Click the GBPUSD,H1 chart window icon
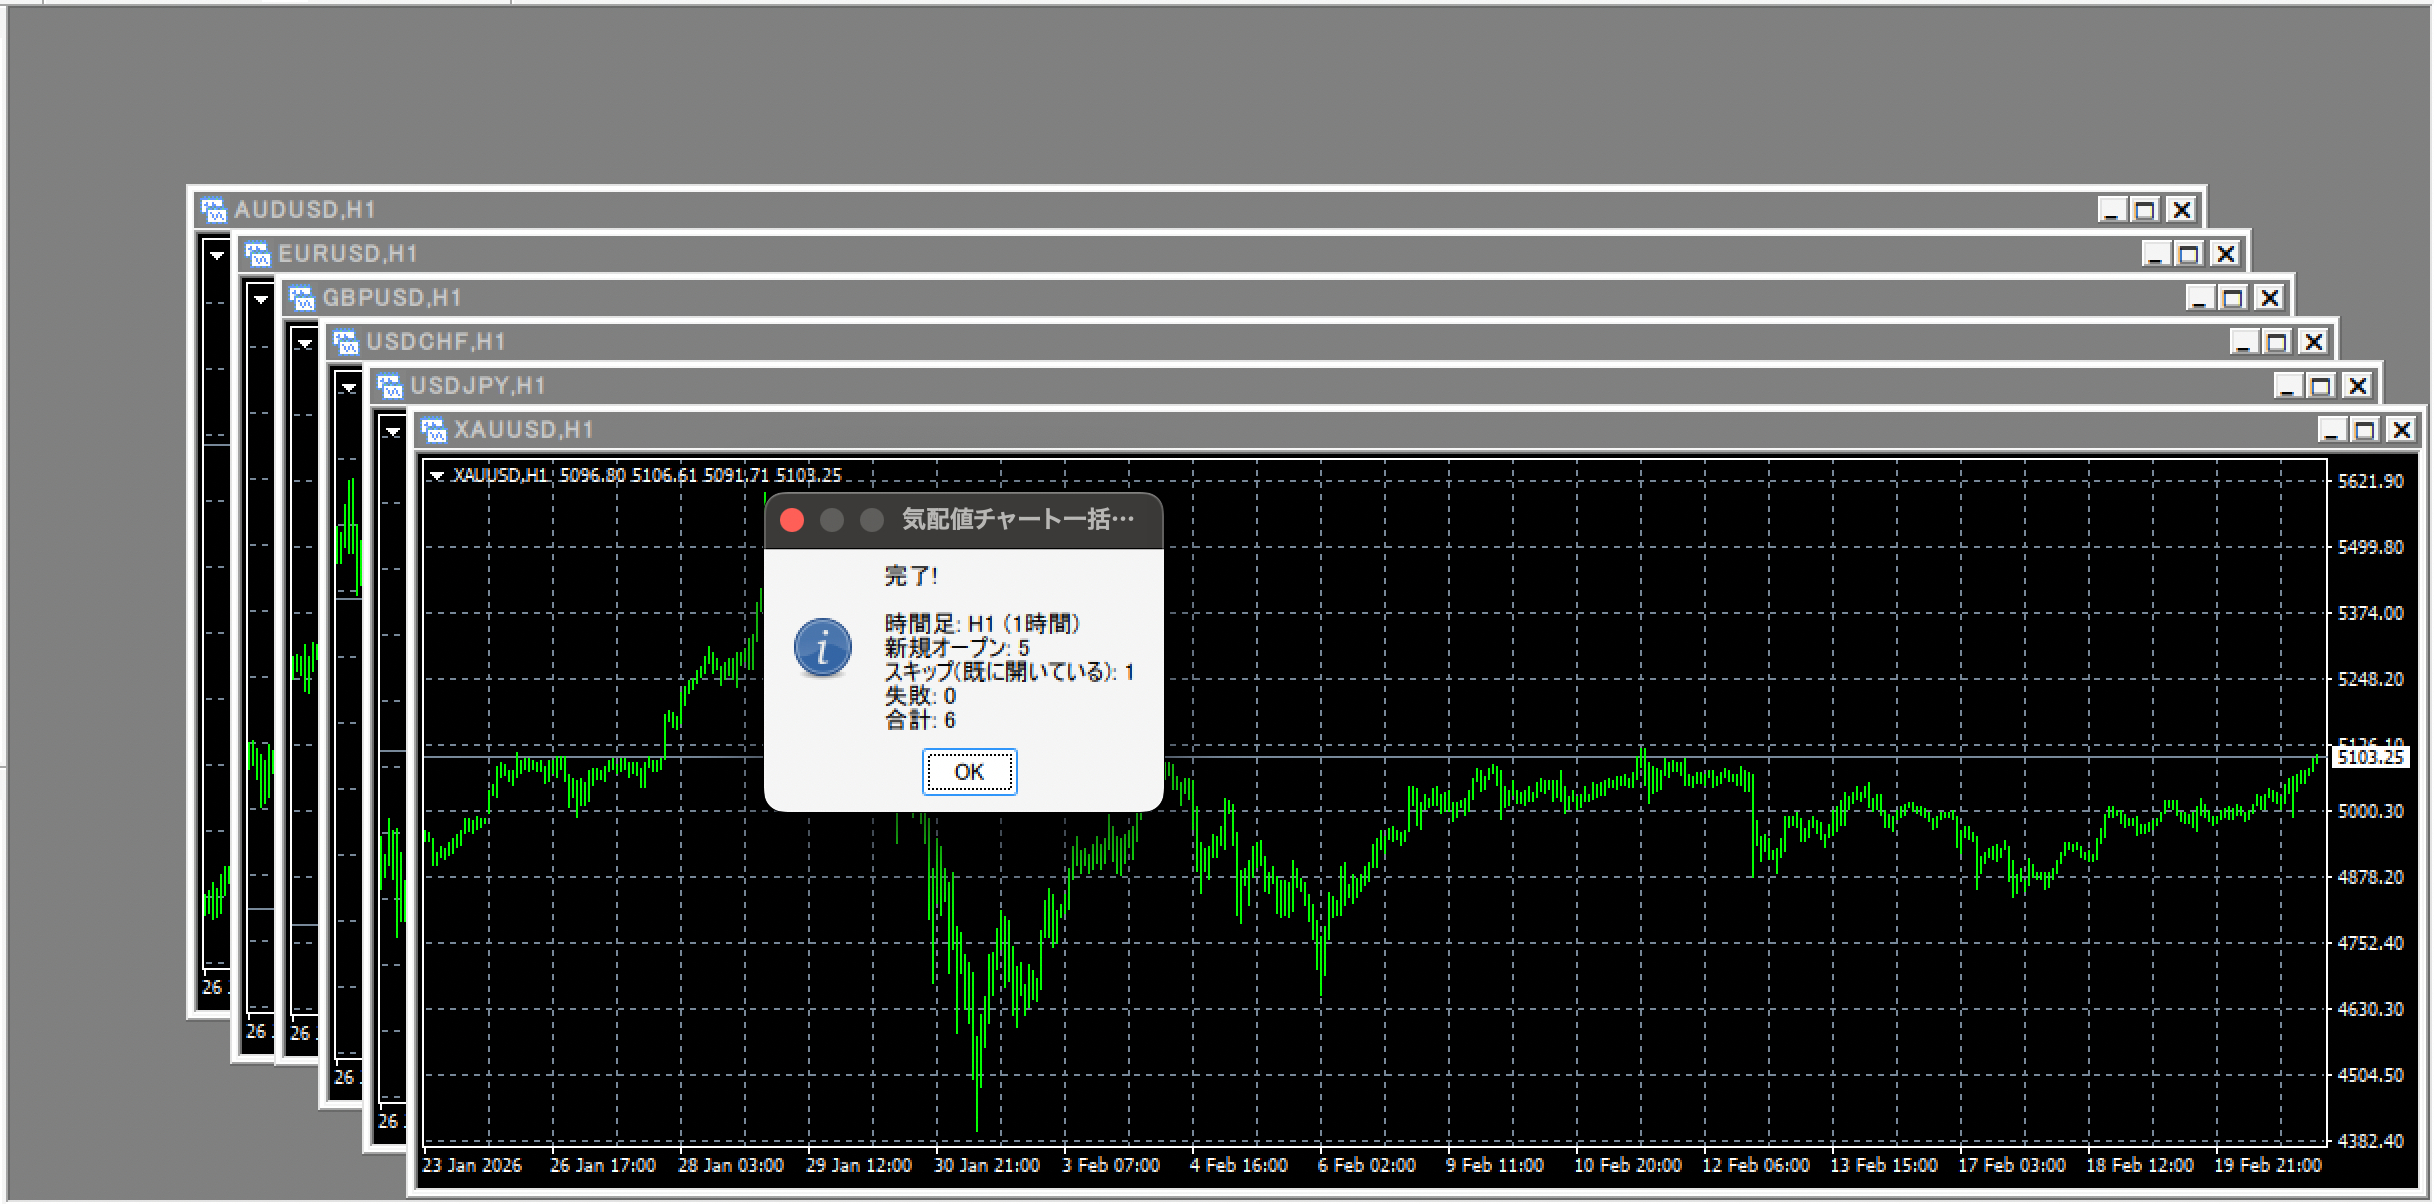The height and width of the screenshot is (1204, 2434). point(301,298)
